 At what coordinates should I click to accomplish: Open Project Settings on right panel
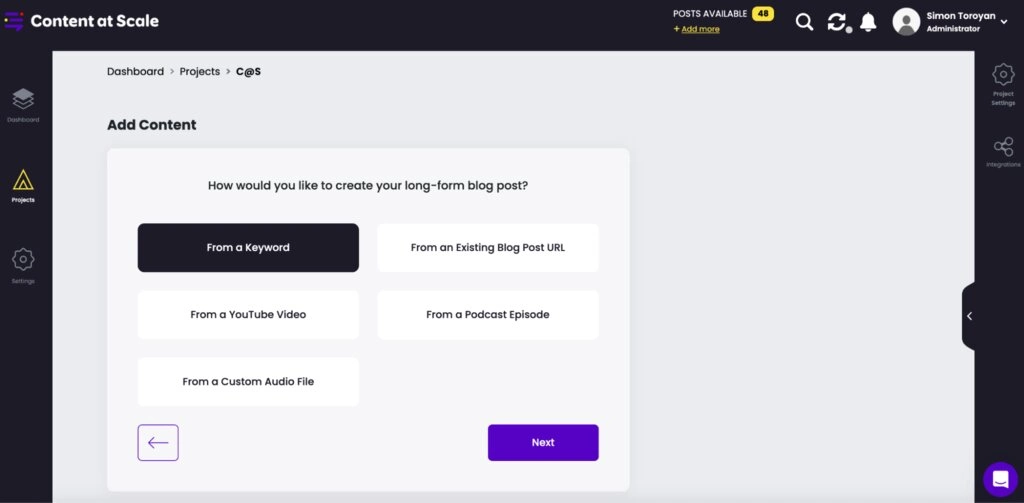tap(1003, 82)
